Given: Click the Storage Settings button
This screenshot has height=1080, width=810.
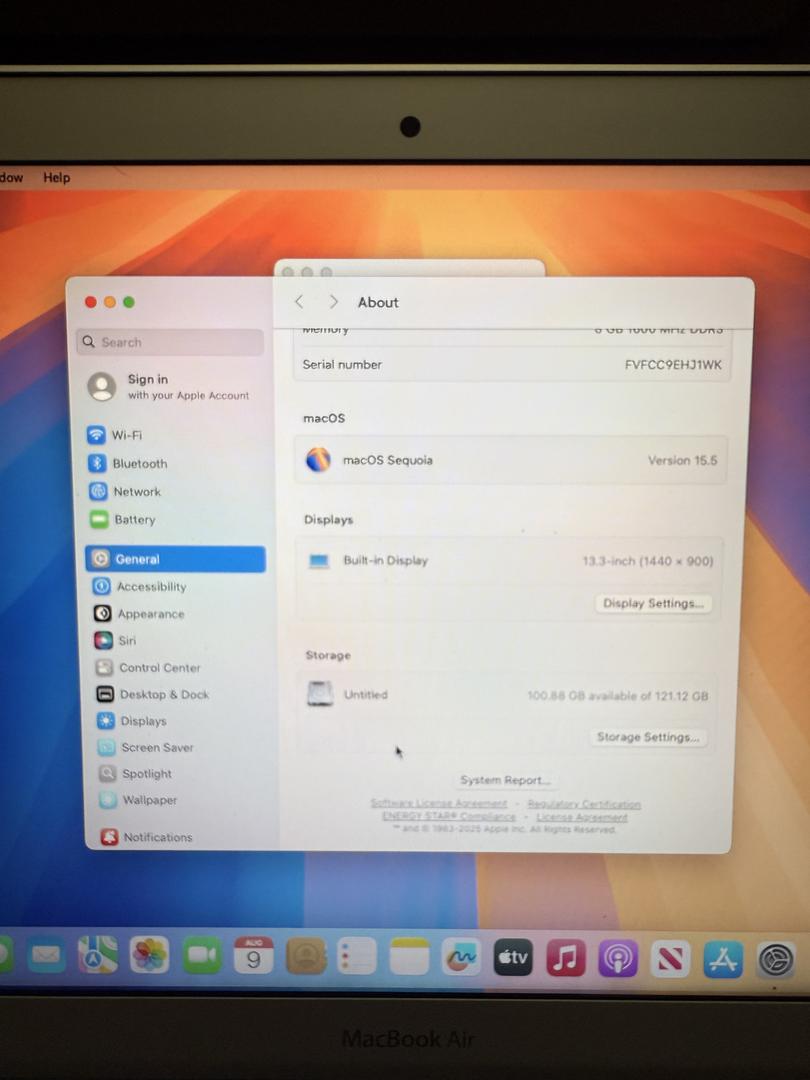Looking at the screenshot, I should (647, 737).
